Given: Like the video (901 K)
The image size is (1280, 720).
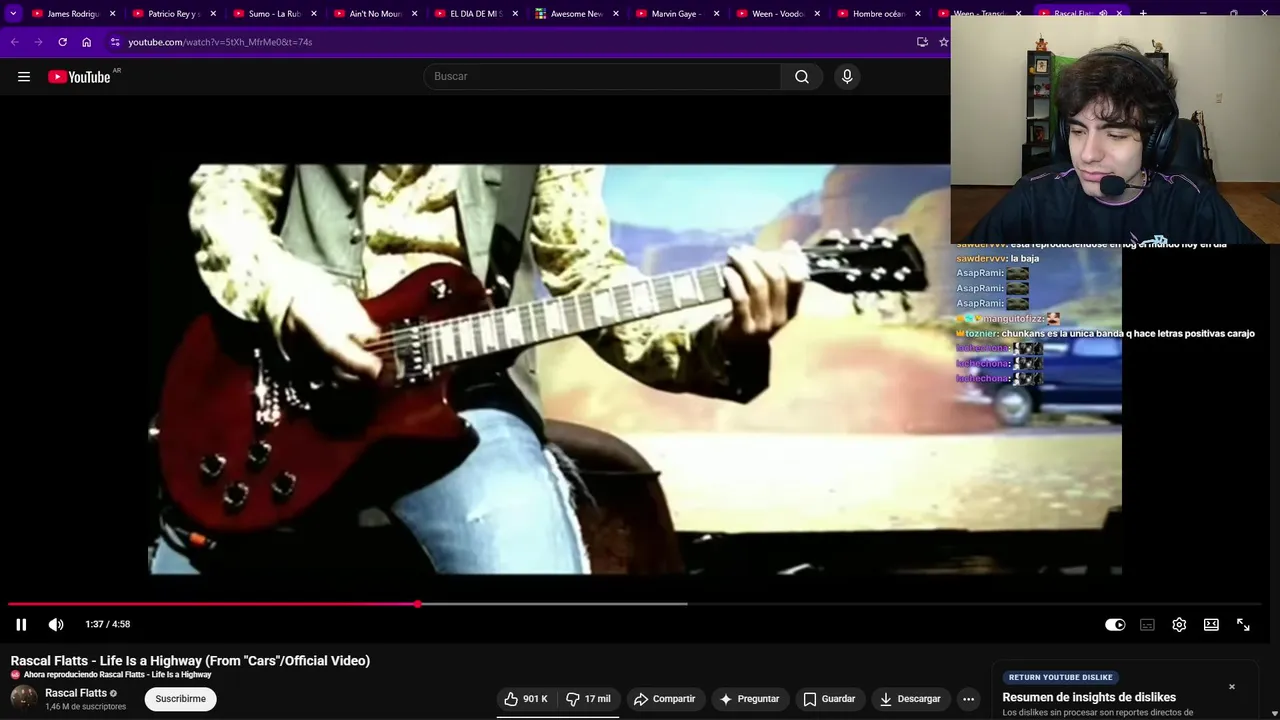Looking at the screenshot, I should coord(526,699).
